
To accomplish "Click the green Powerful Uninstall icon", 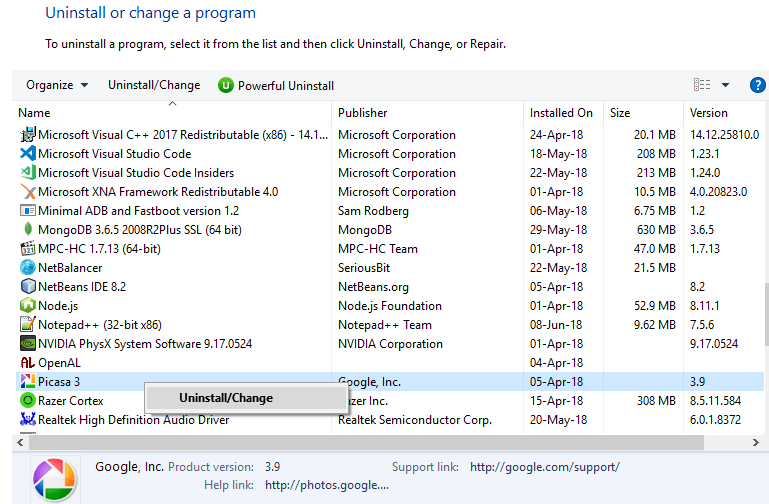I will pos(226,85).
